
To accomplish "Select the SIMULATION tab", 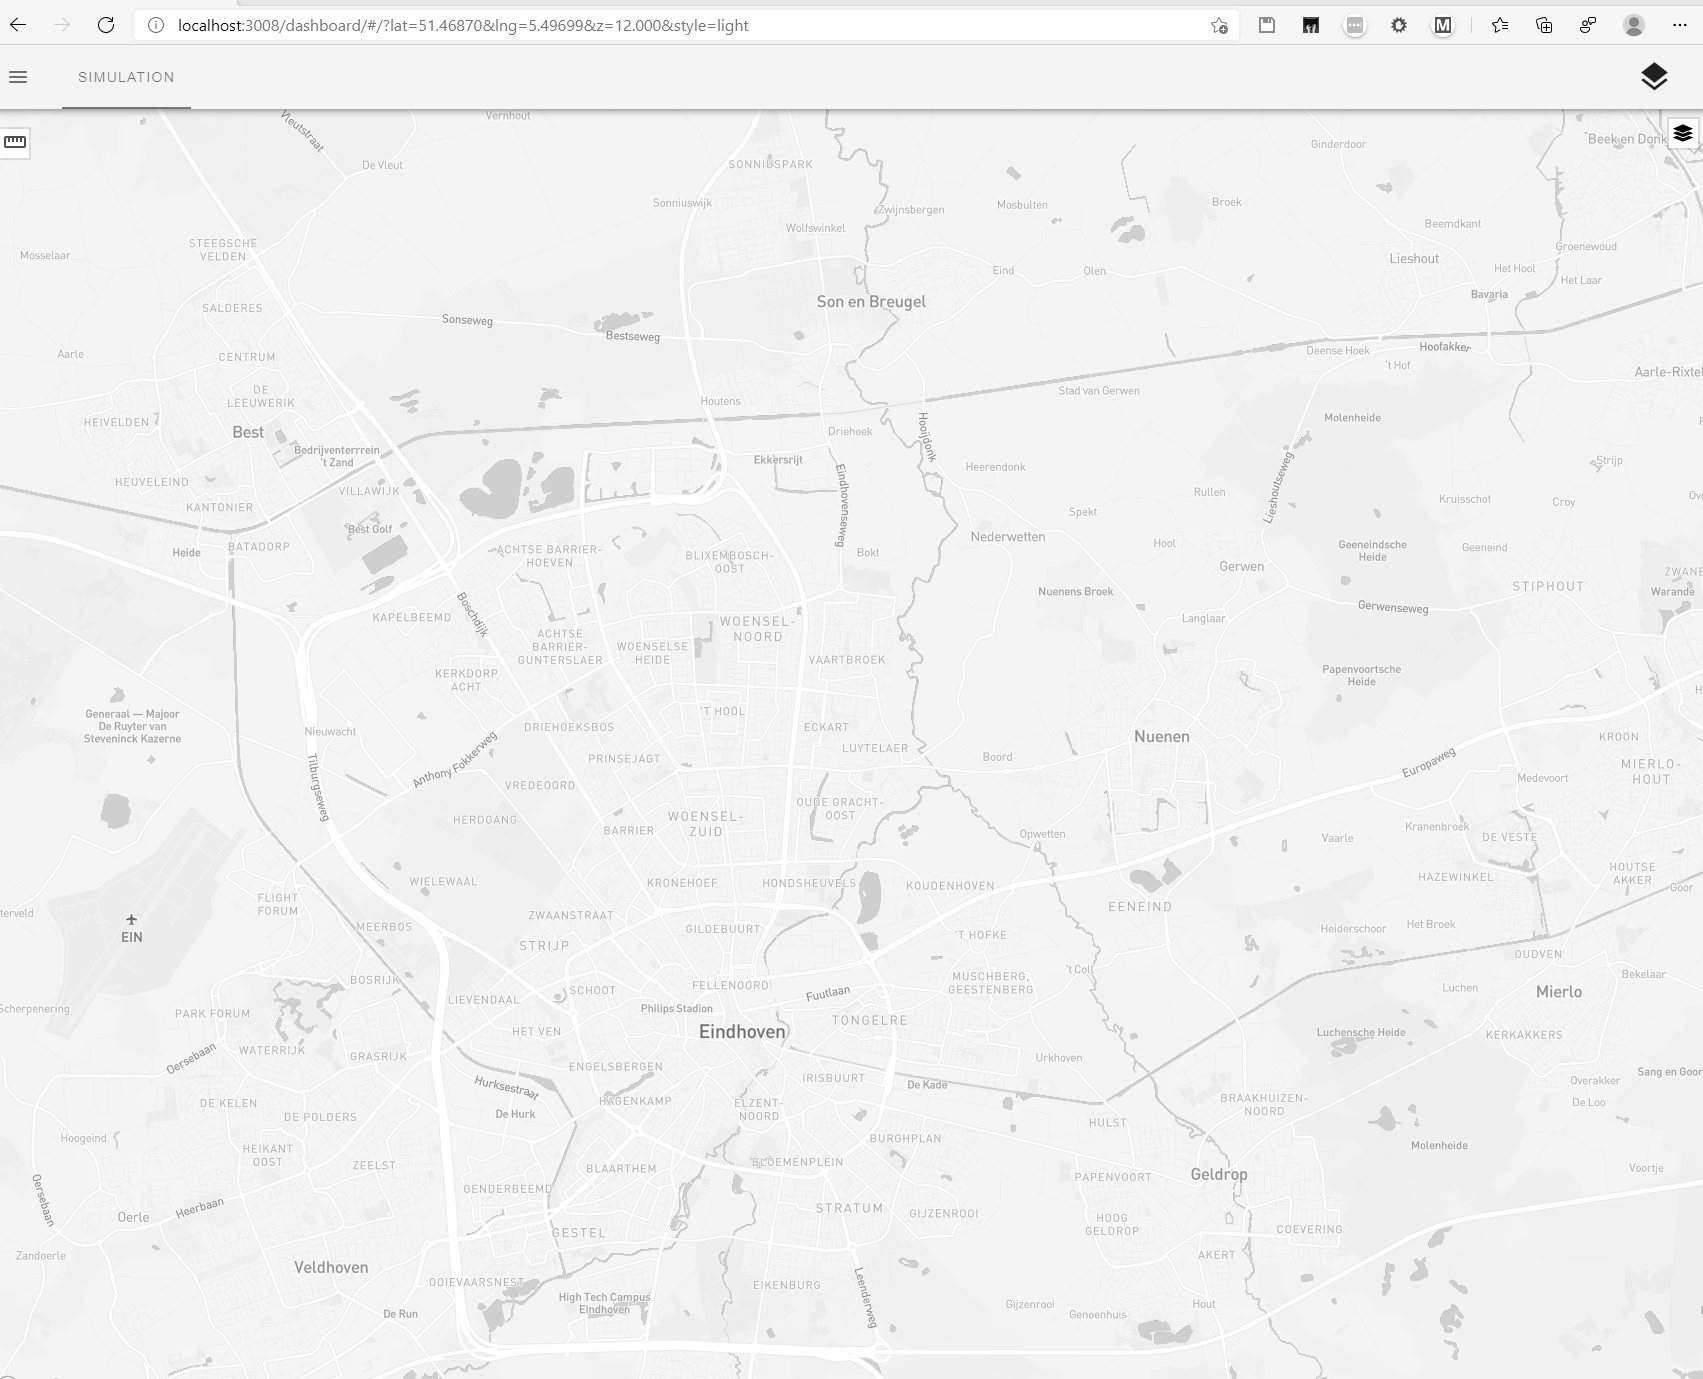I will pos(126,77).
